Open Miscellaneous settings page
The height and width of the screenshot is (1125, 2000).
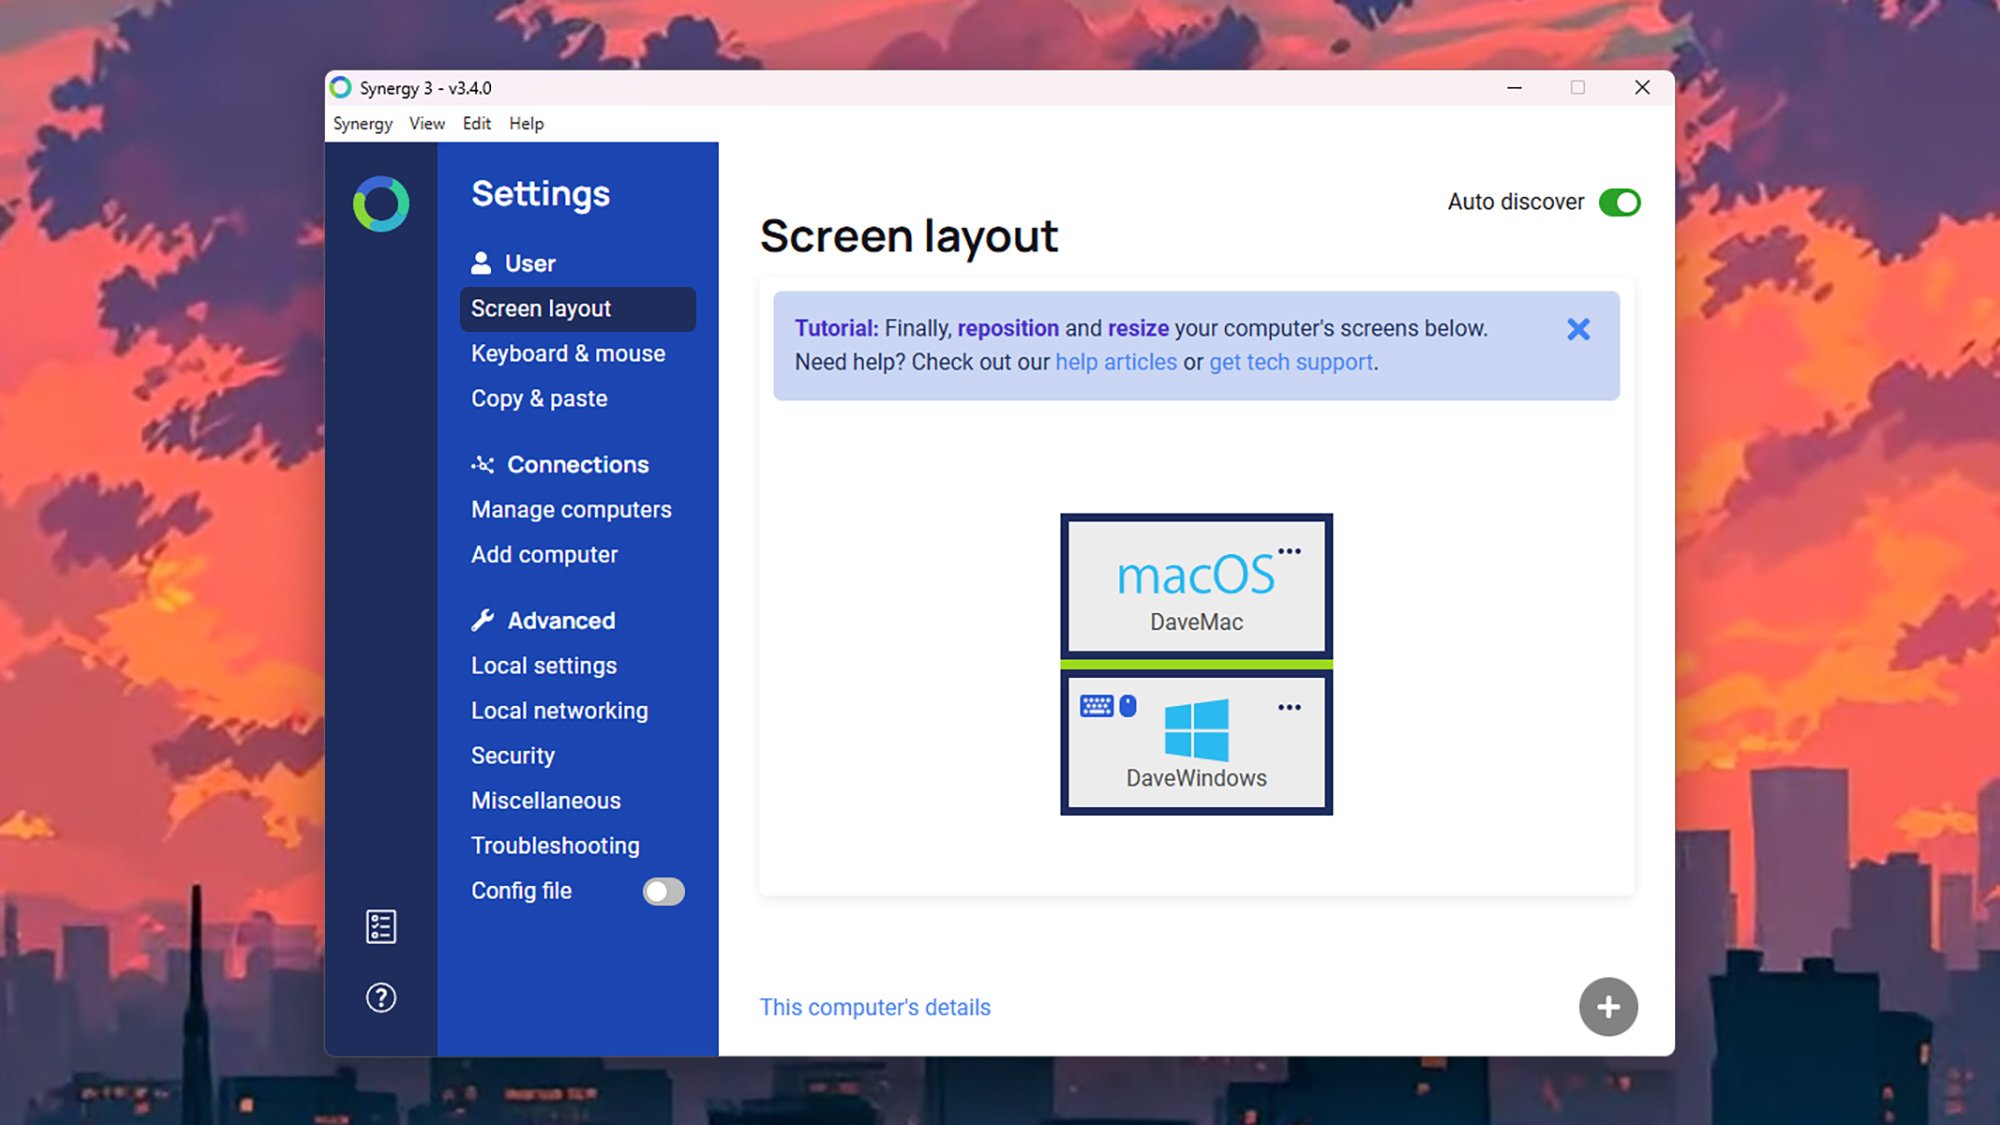pyautogui.click(x=546, y=800)
